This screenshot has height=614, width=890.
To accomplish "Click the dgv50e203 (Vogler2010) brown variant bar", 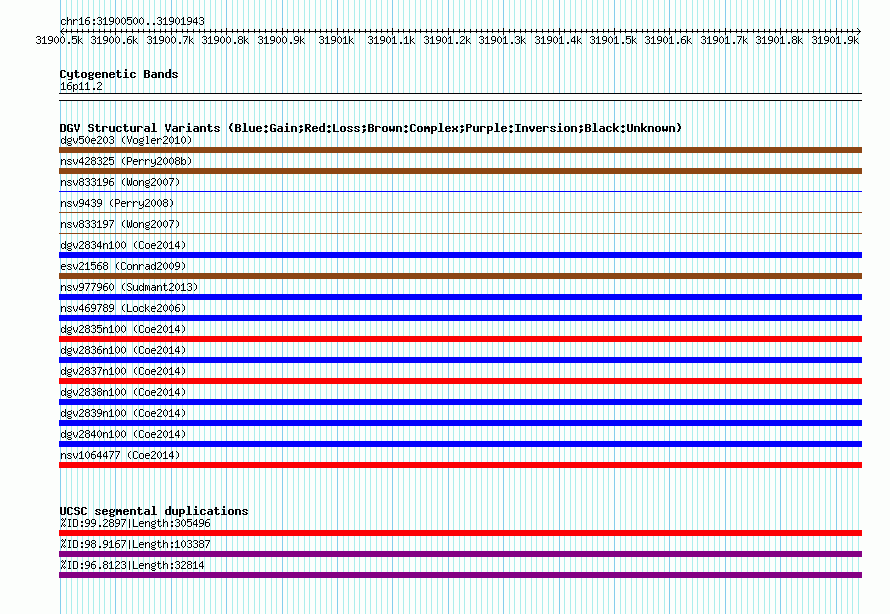I will [x=460, y=150].
